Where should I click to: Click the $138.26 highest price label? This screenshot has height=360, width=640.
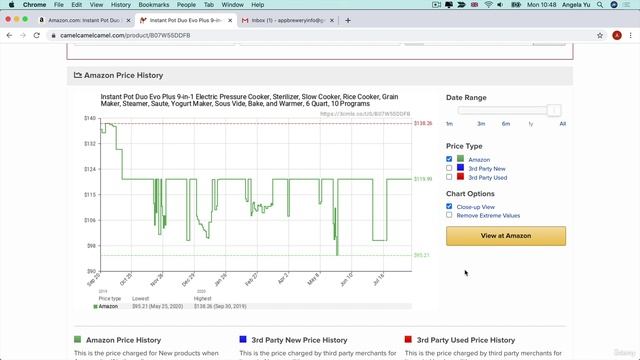423,123
